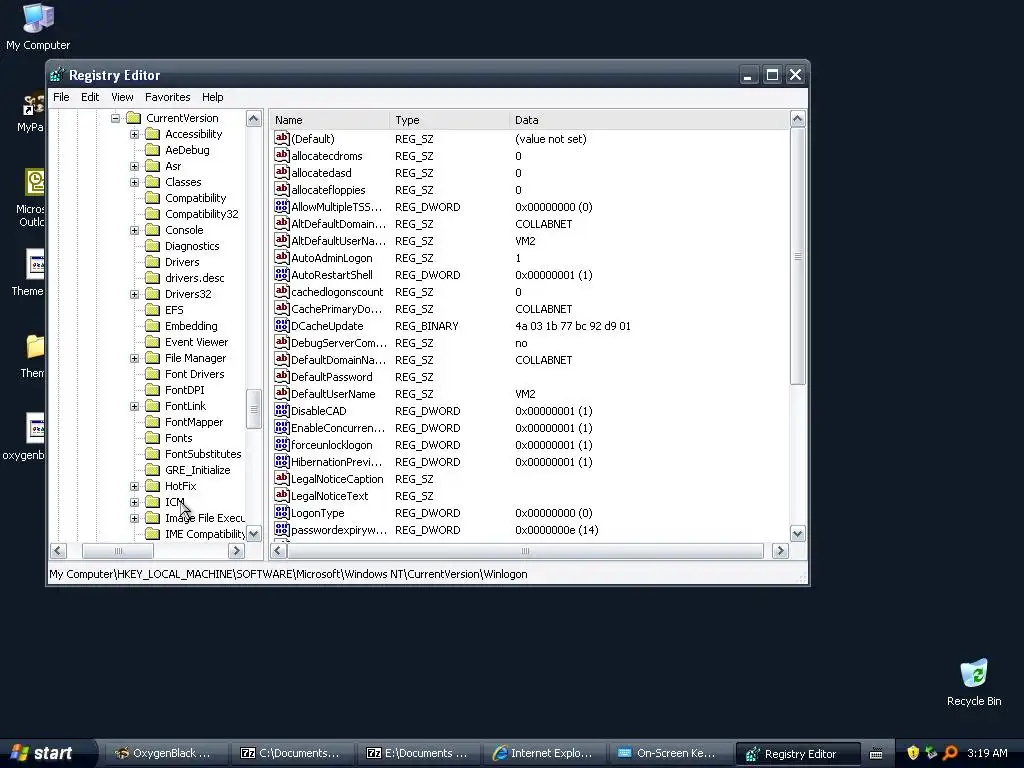Click the values pane scroll down arrow
Viewport: 1024px width, 768px height.
(797, 534)
